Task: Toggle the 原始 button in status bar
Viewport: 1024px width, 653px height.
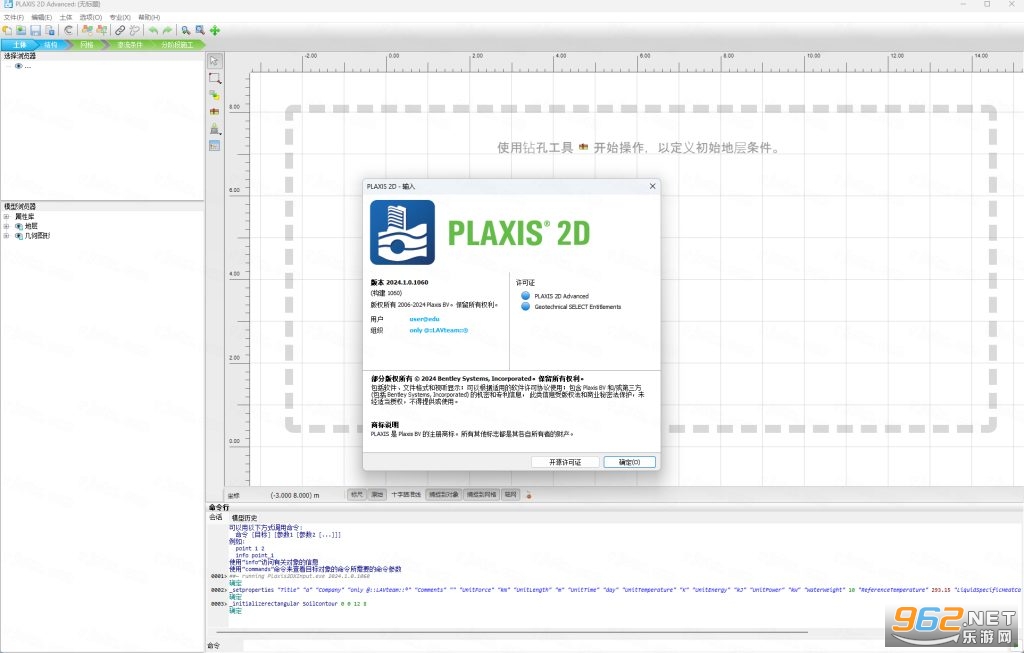Action: pos(377,494)
